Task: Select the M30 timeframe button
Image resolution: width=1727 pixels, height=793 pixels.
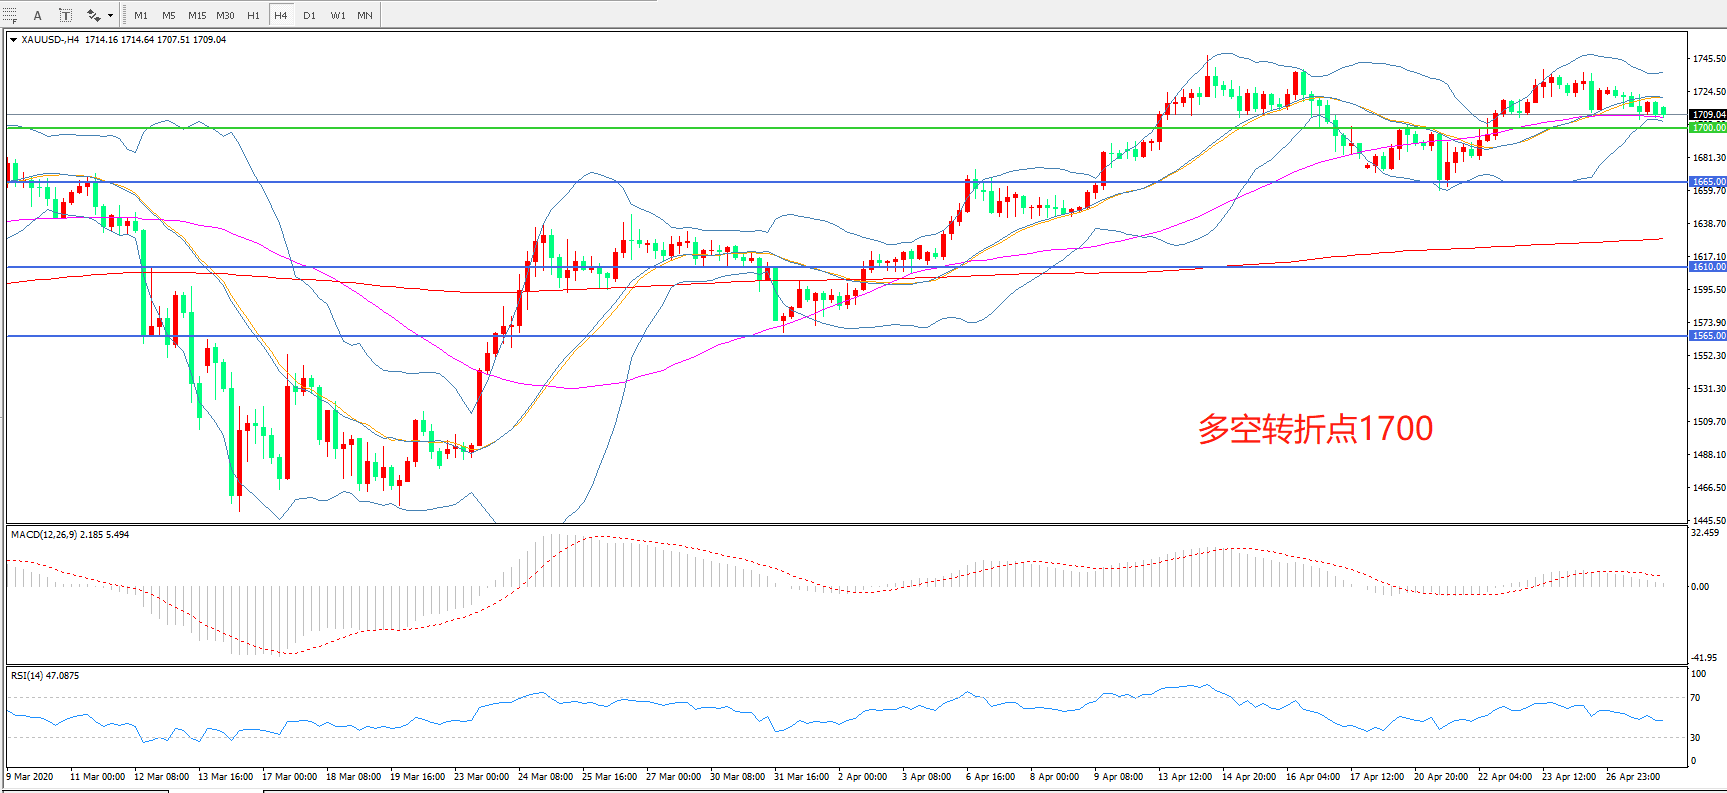Action: pos(226,15)
